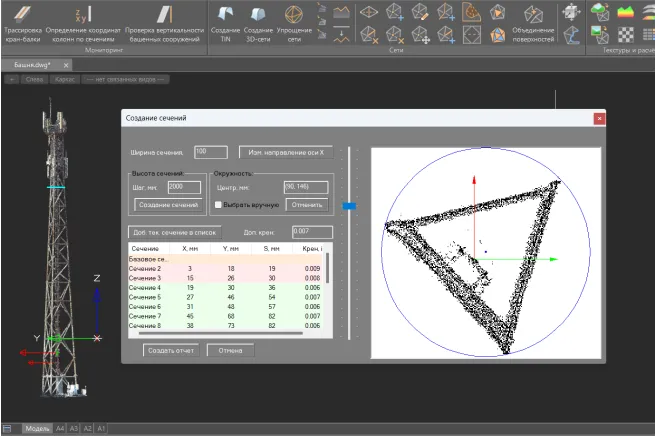
Task: Select the Создание 3D-сети tool
Action: click(258, 14)
